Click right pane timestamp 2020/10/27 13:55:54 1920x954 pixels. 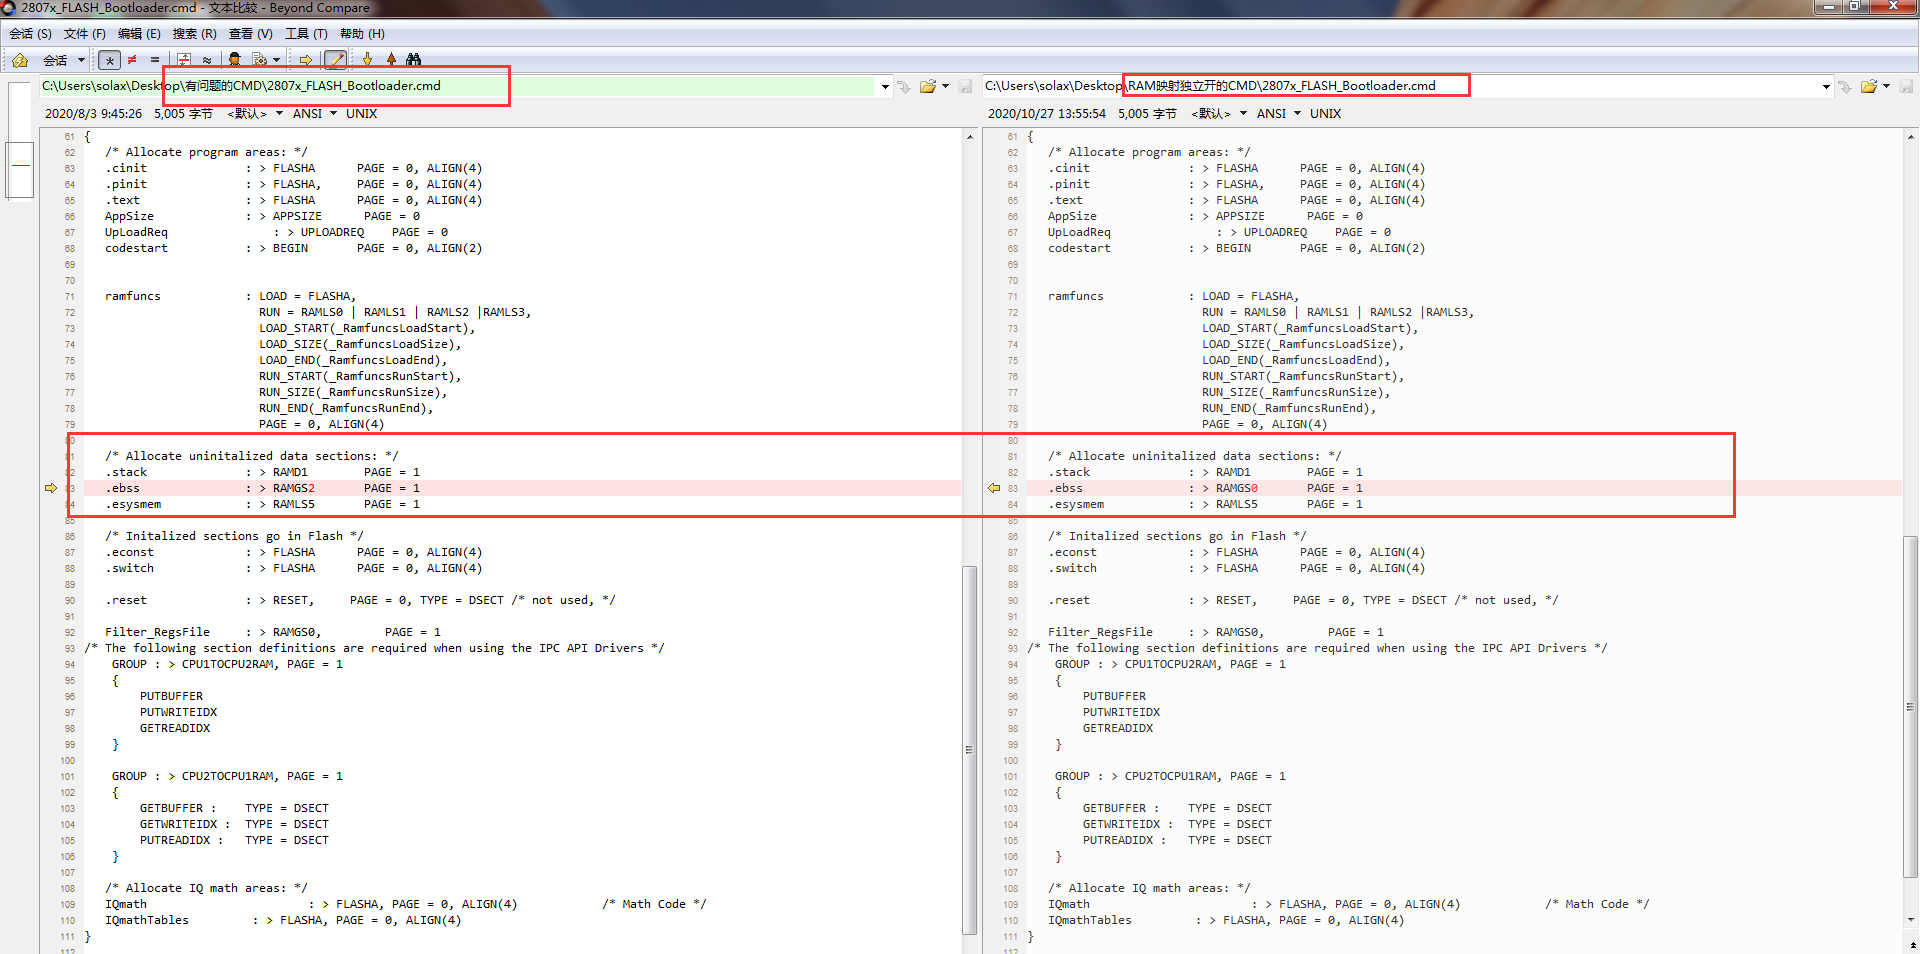[1047, 114]
